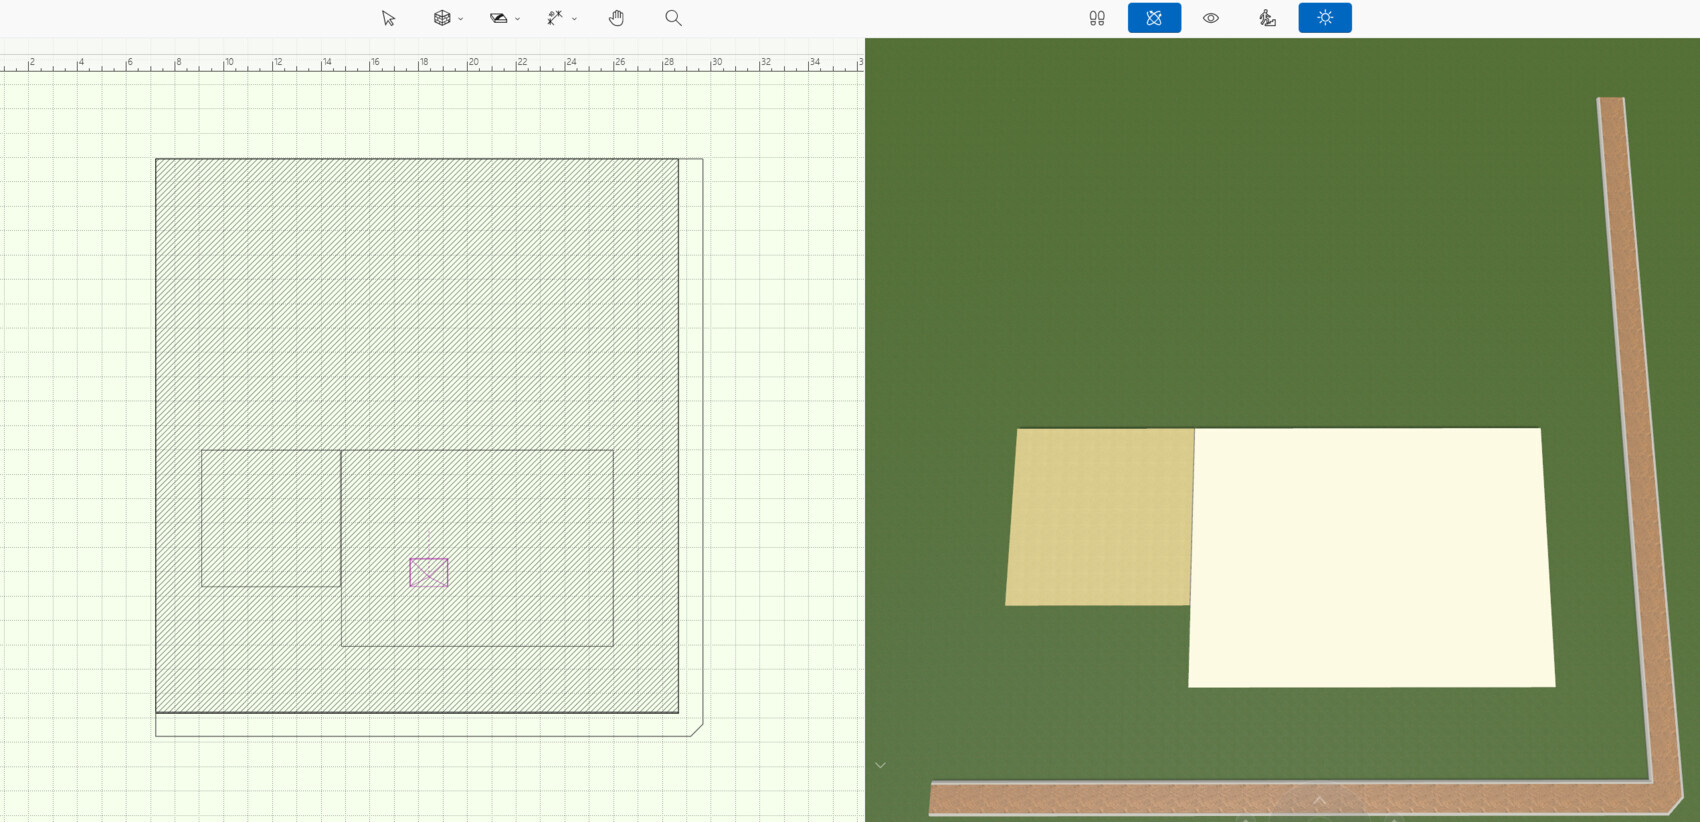Click the tan floor in 3D view
This screenshot has height=822, width=1700.
point(1098,517)
